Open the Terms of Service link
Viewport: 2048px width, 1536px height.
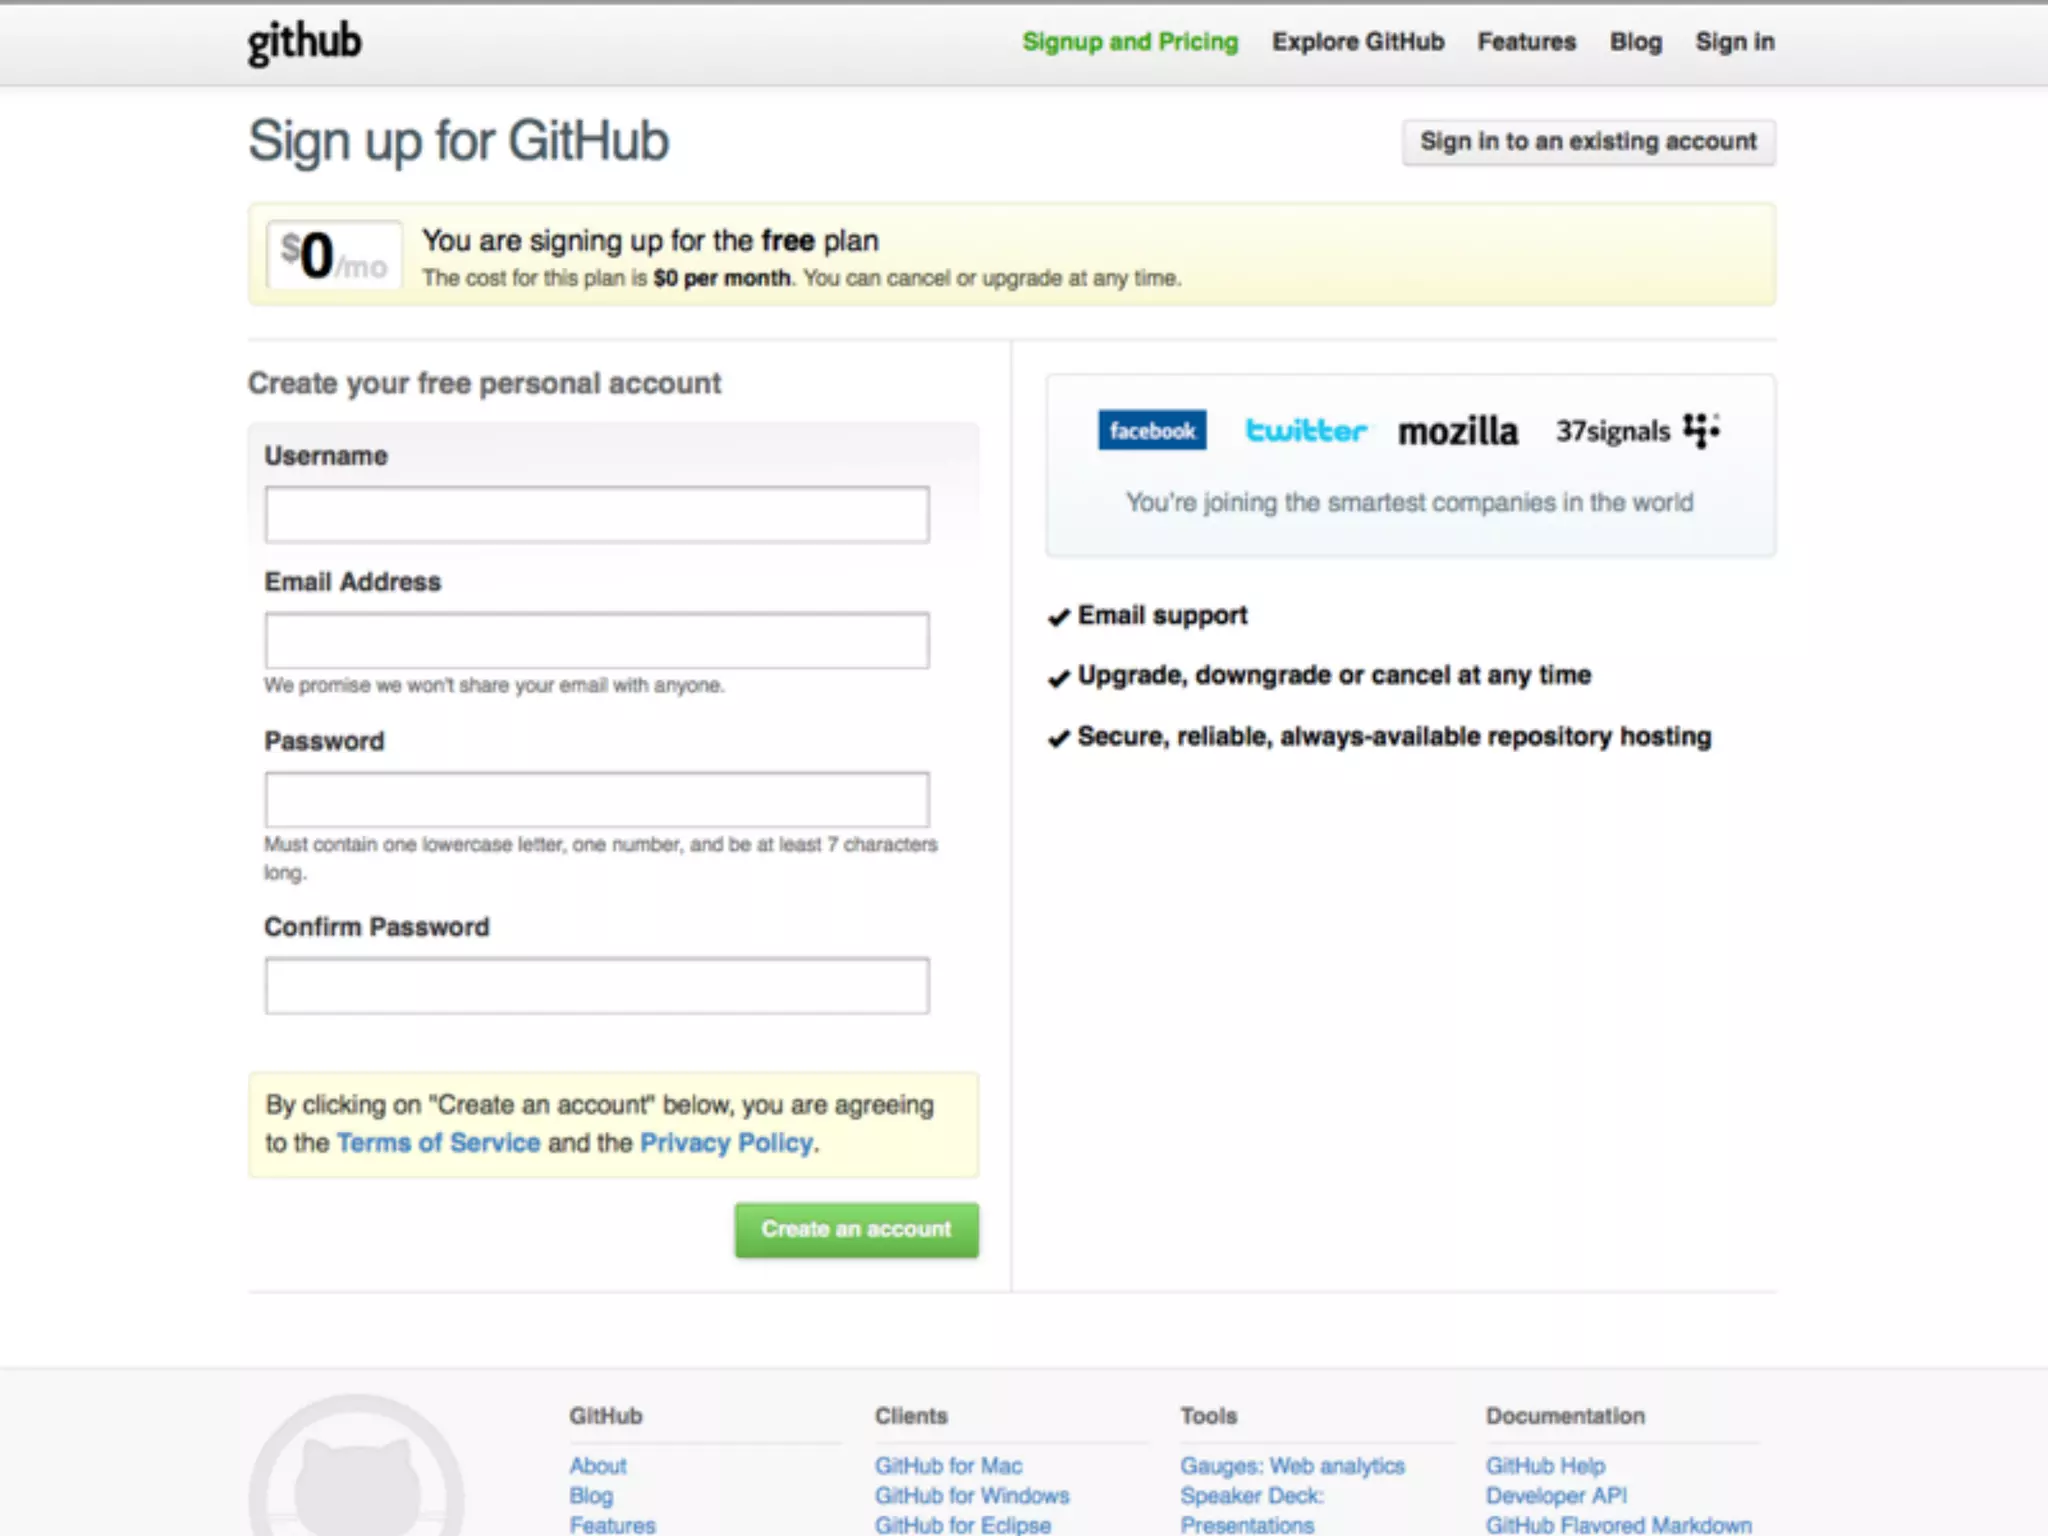click(x=438, y=1143)
